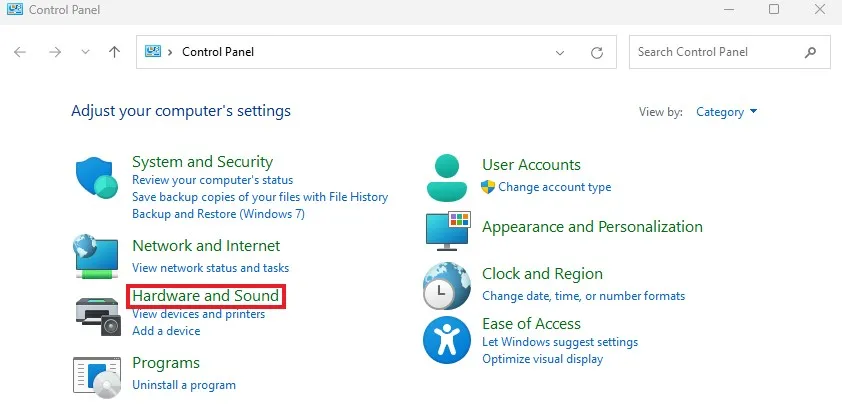This screenshot has height=418, width=842.
Task: Click the Network and Internet globe icon
Action: point(97,256)
